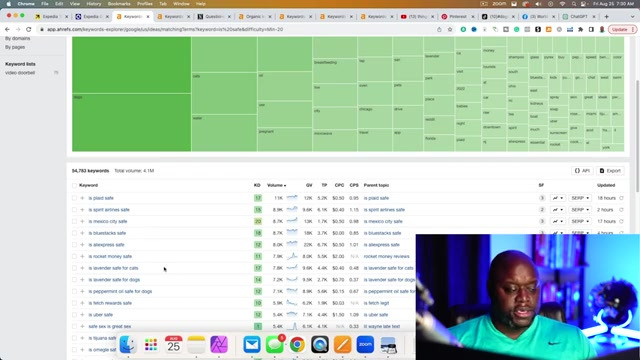
Task: Open the Chrome Profiles menu
Action: click(144, 4)
